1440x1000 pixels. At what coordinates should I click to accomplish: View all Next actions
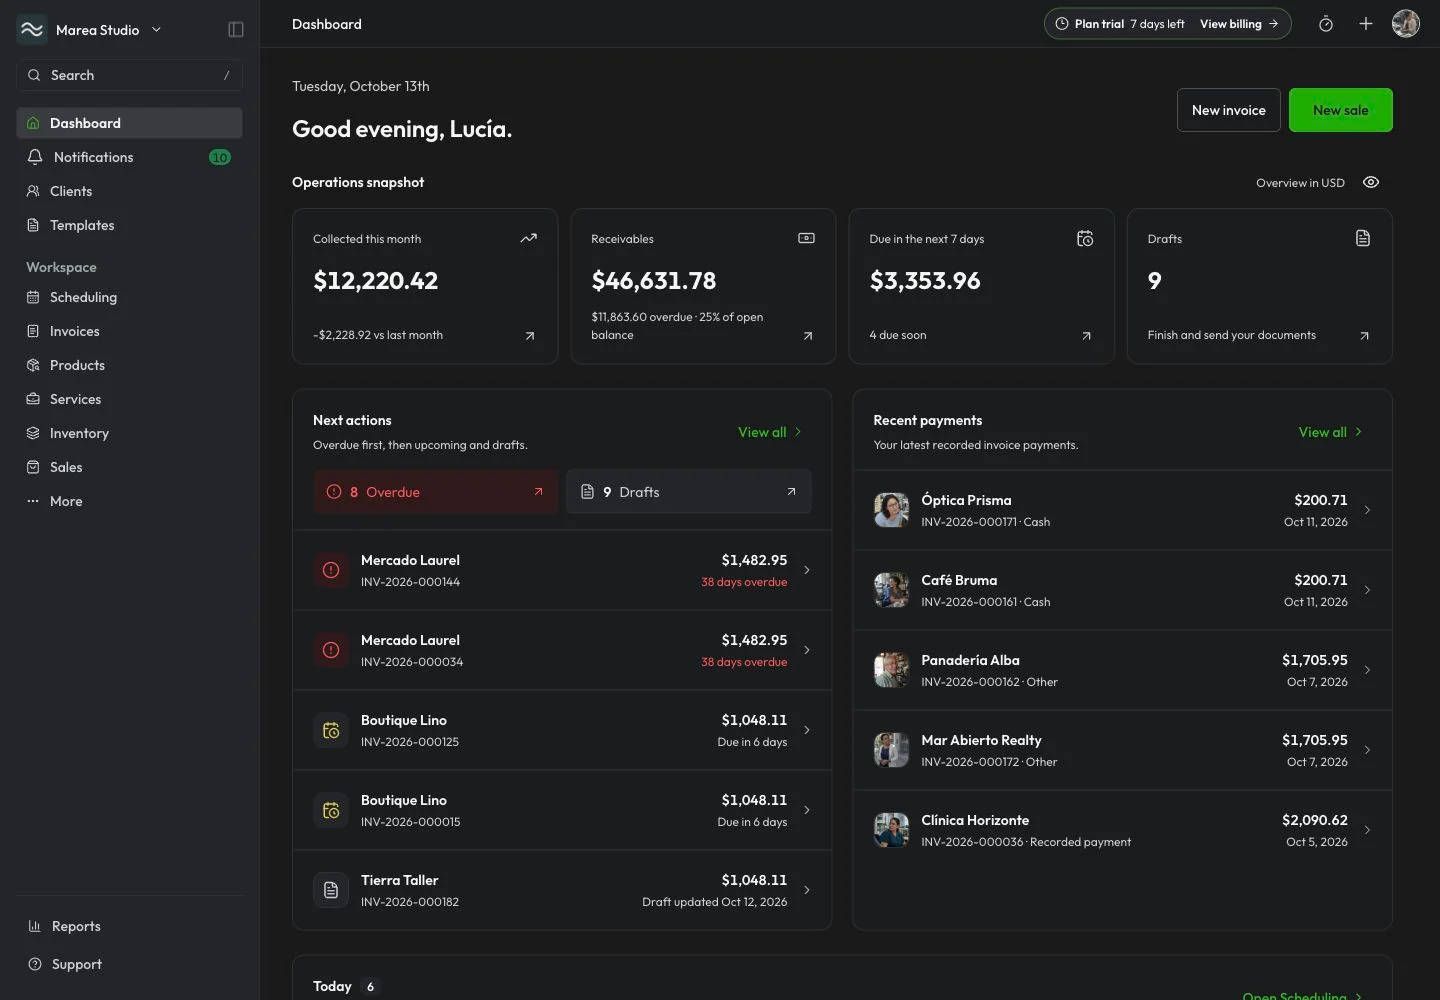pyautogui.click(x=770, y=432)
